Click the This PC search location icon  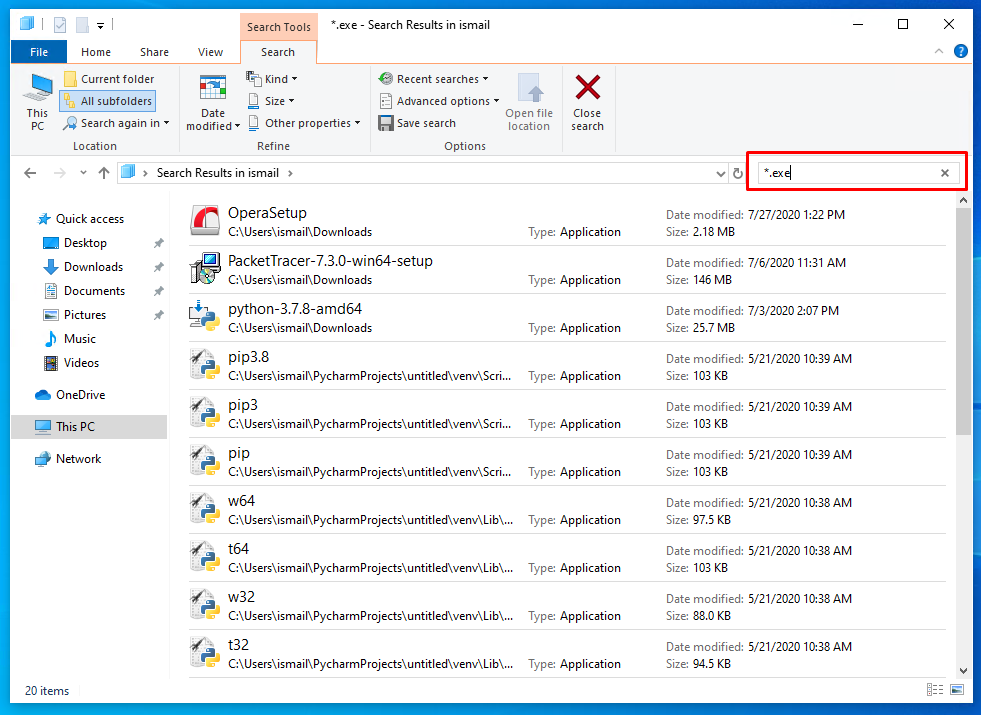point(38,101)
